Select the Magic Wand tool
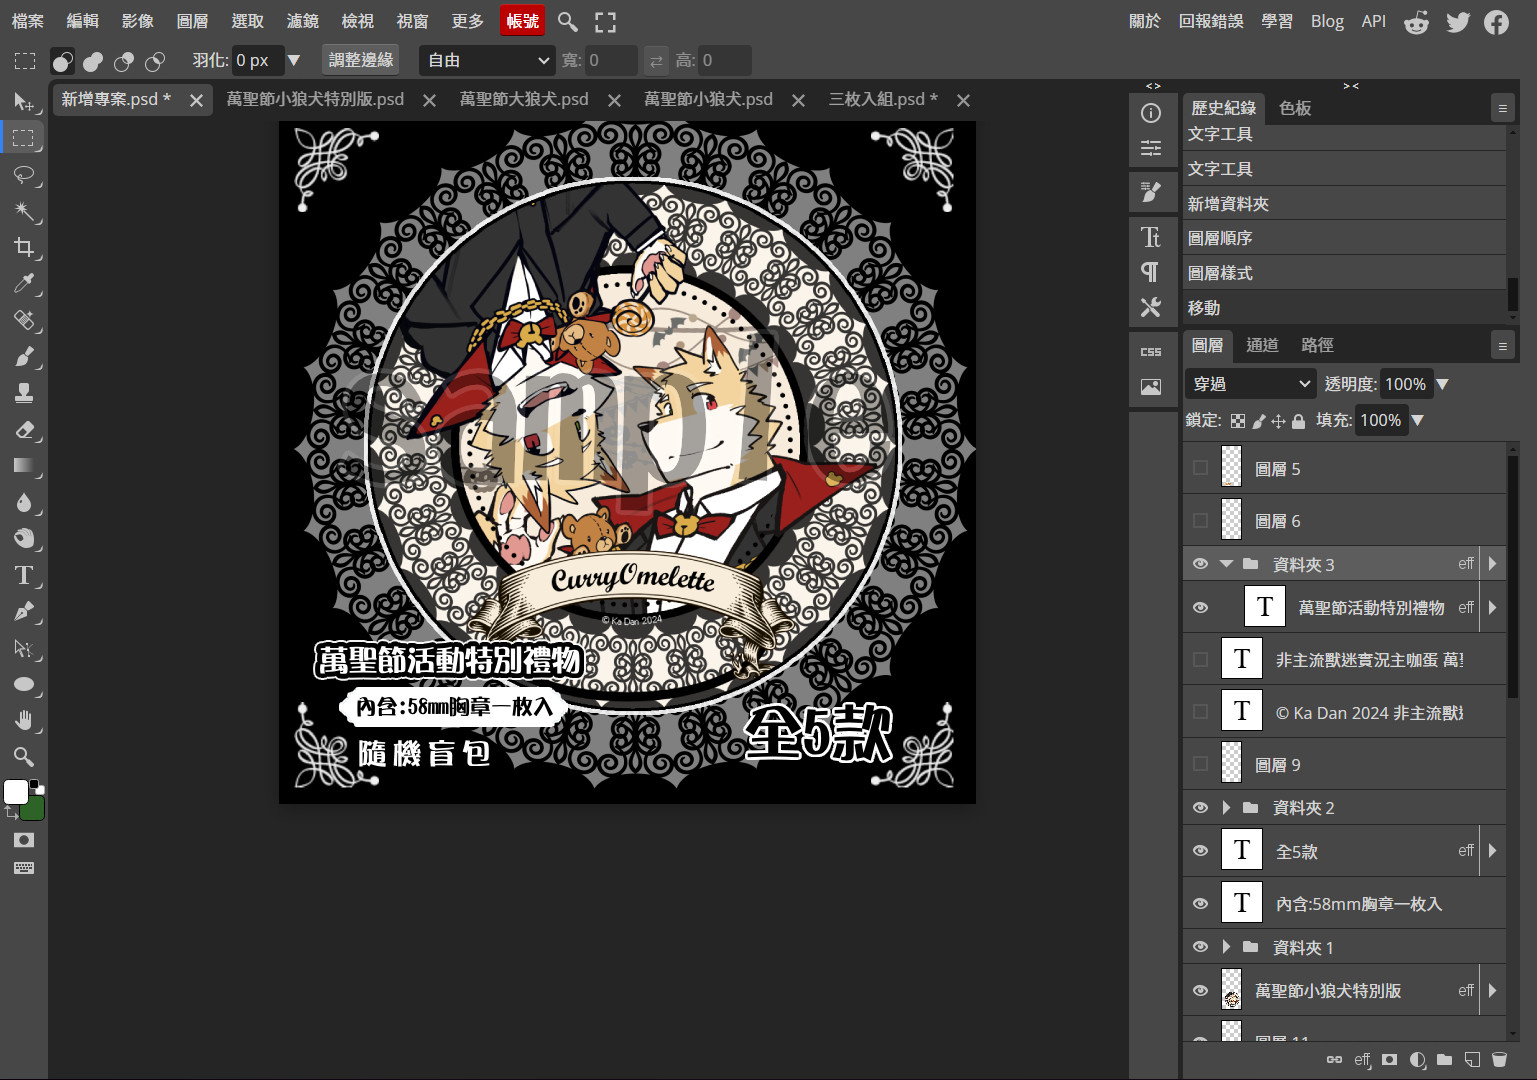Screen dimensions: 1537x1080 24,211
